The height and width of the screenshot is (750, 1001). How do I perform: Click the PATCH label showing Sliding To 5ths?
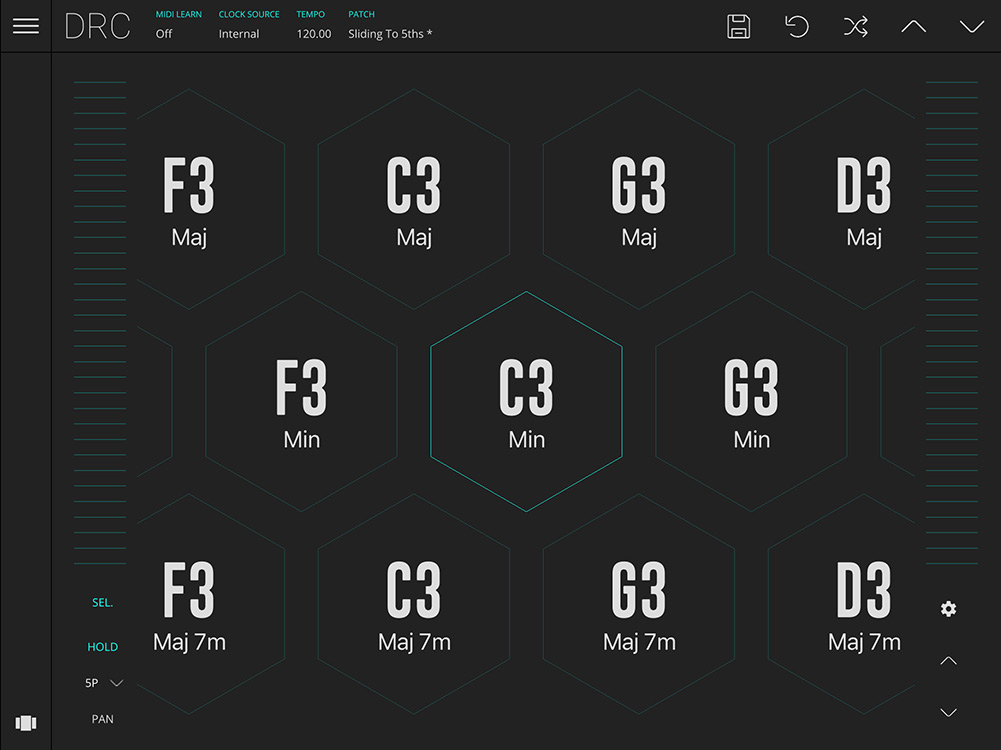tap(390, 33)
